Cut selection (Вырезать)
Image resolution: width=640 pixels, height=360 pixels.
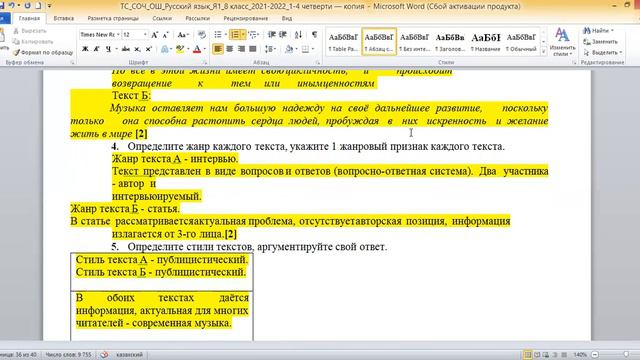tap(30, 31)
